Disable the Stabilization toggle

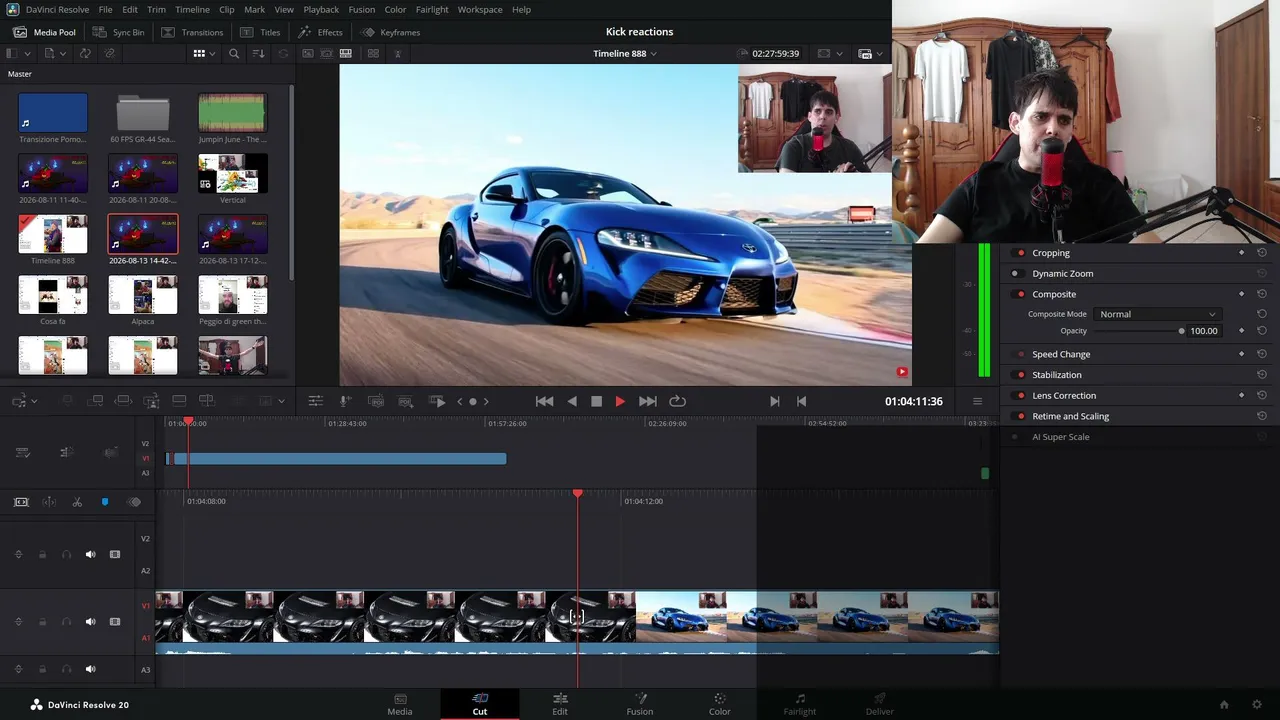1020,375
